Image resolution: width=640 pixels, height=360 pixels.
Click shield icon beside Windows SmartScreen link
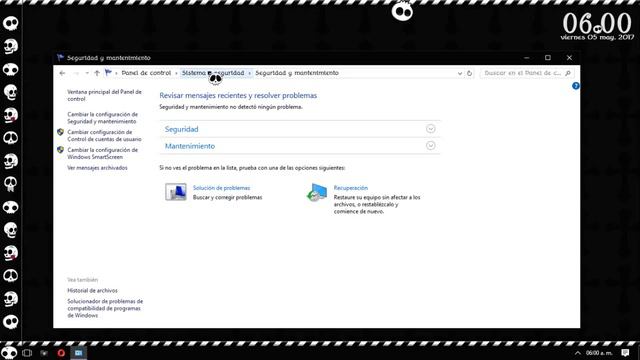(x=60, y=150)
